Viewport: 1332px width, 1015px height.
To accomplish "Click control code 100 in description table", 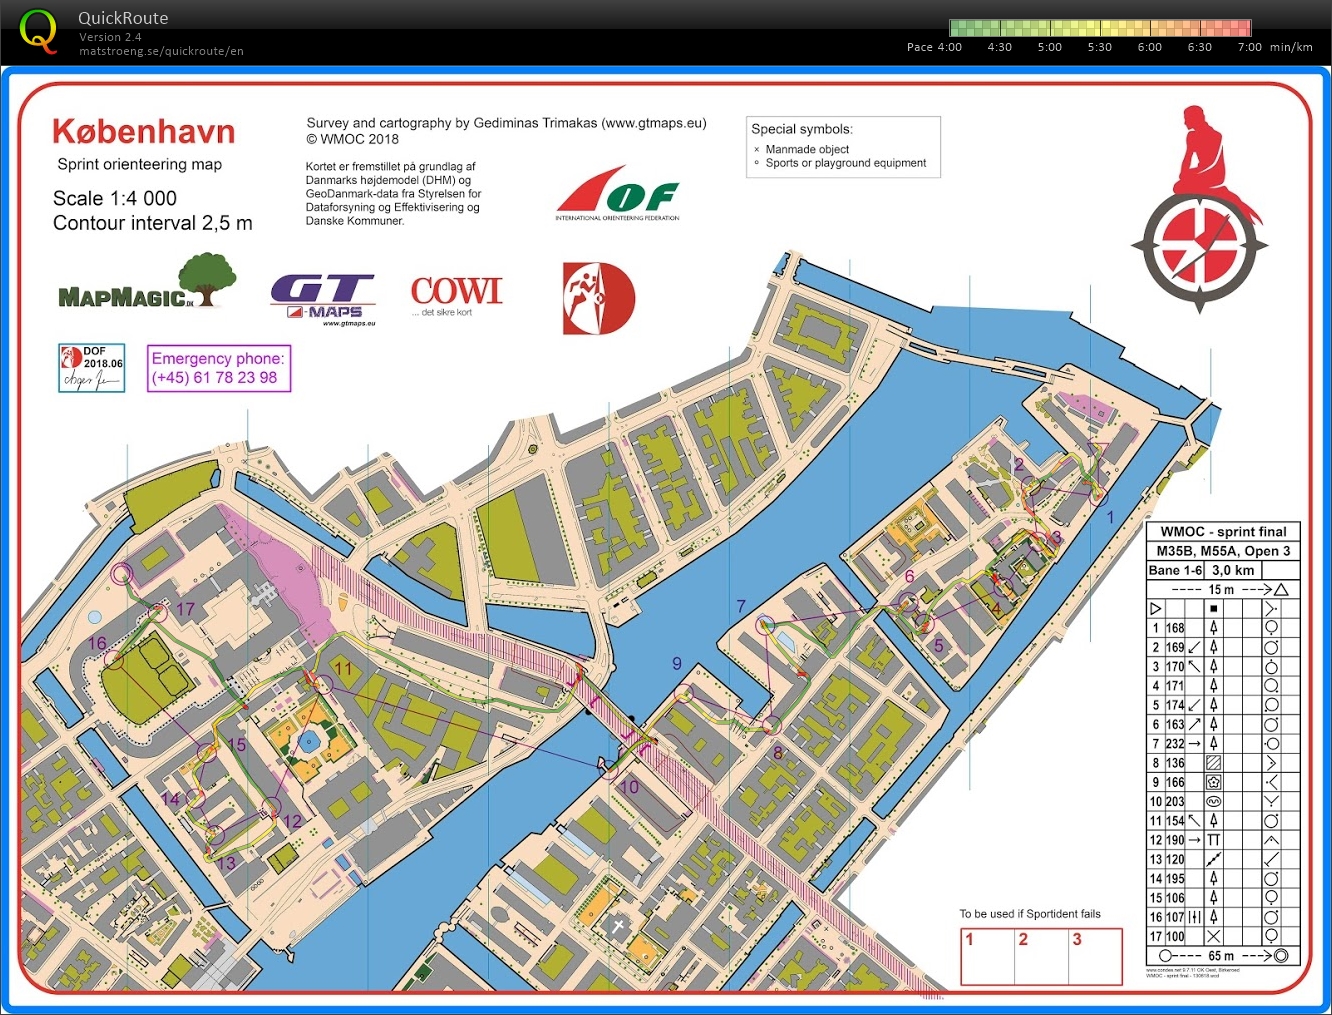I will 1175,937.
